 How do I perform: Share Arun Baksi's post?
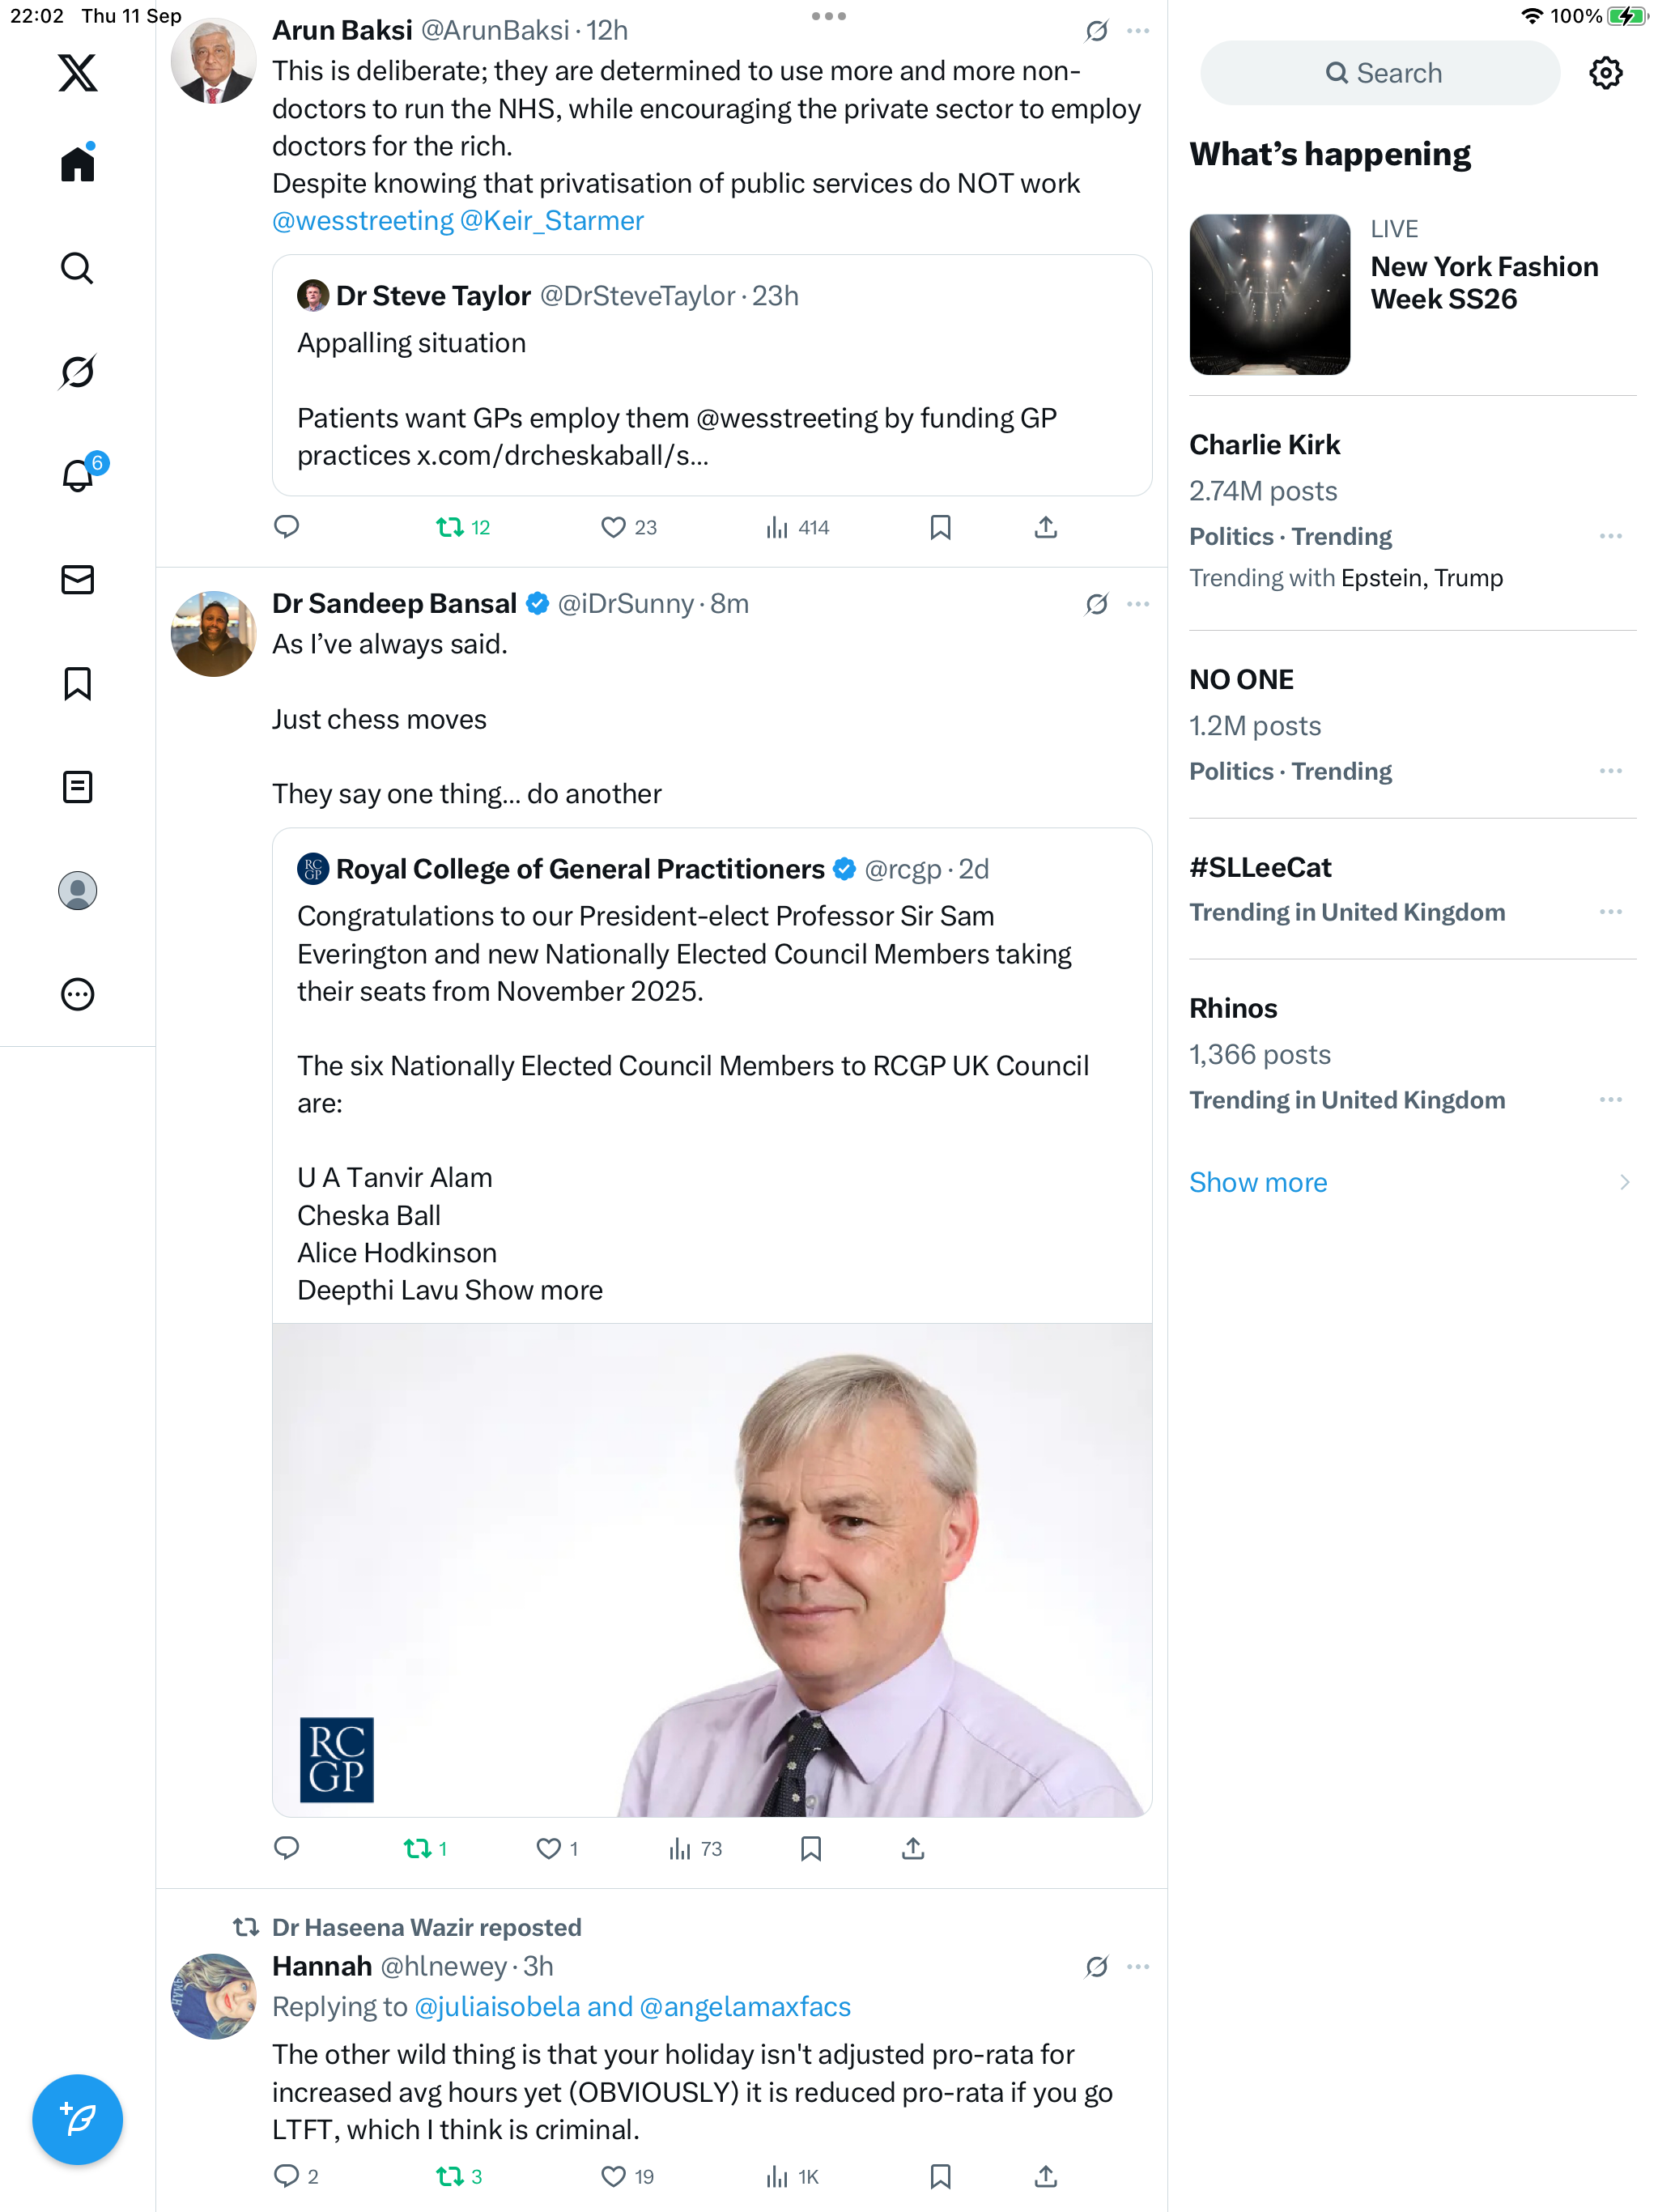(x=1045, y=527)
